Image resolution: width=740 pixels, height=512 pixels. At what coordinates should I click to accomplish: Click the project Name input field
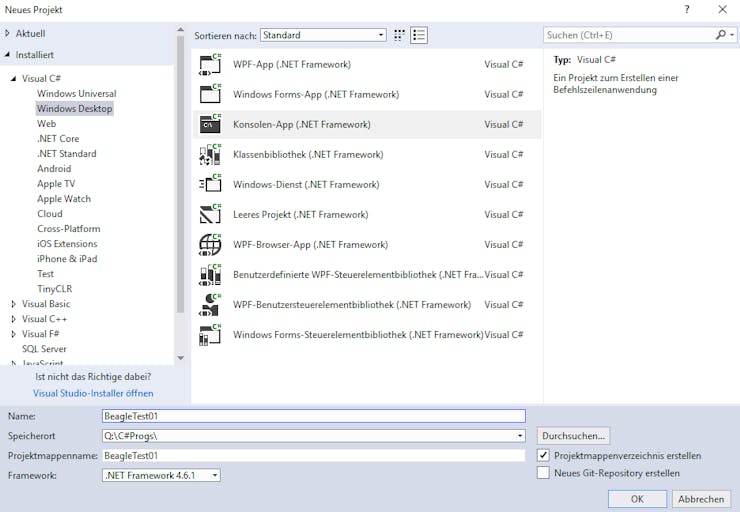point(314,416)
